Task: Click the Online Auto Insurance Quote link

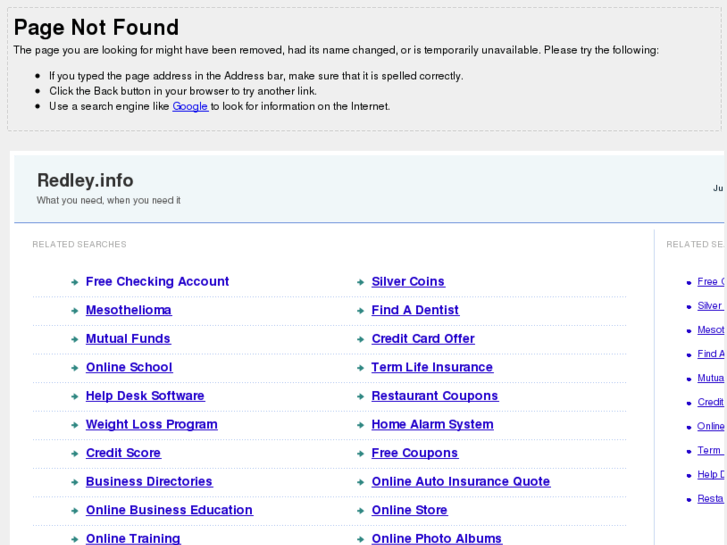Action: pyautogui.click(x=460, y=481)
